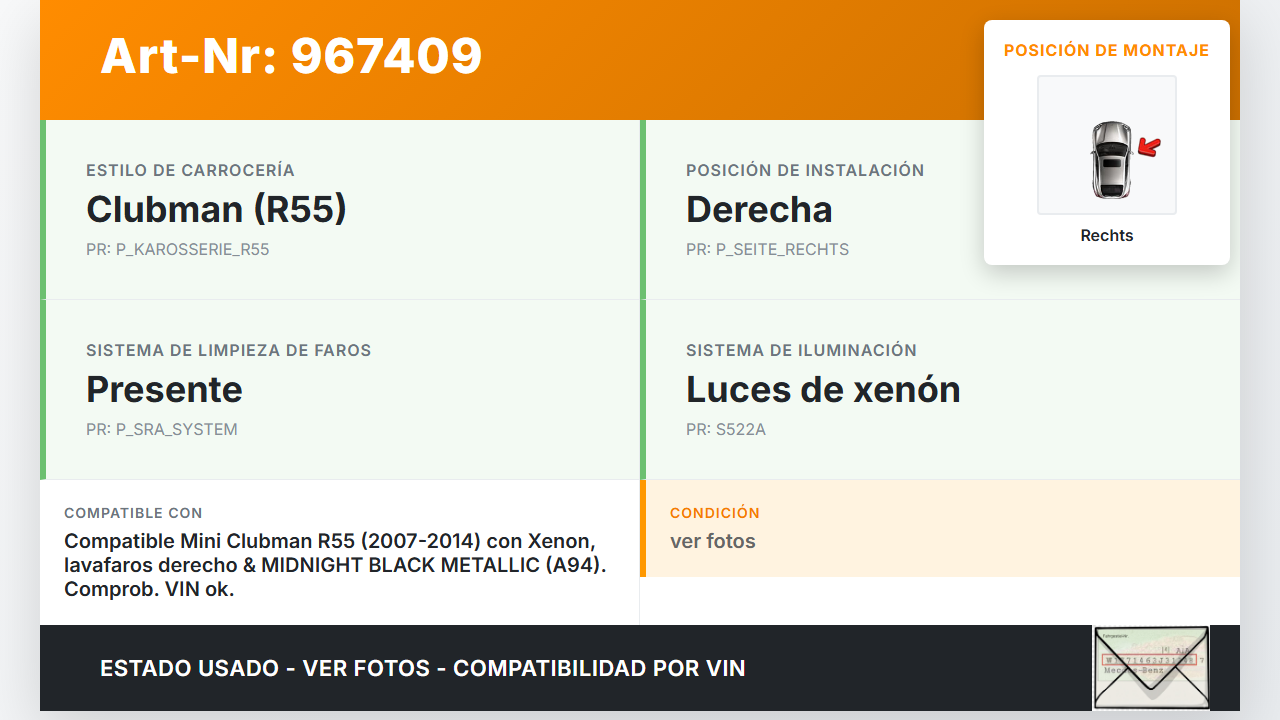
Task: Click the ver fotos condition text
Action: coord(713,541)
